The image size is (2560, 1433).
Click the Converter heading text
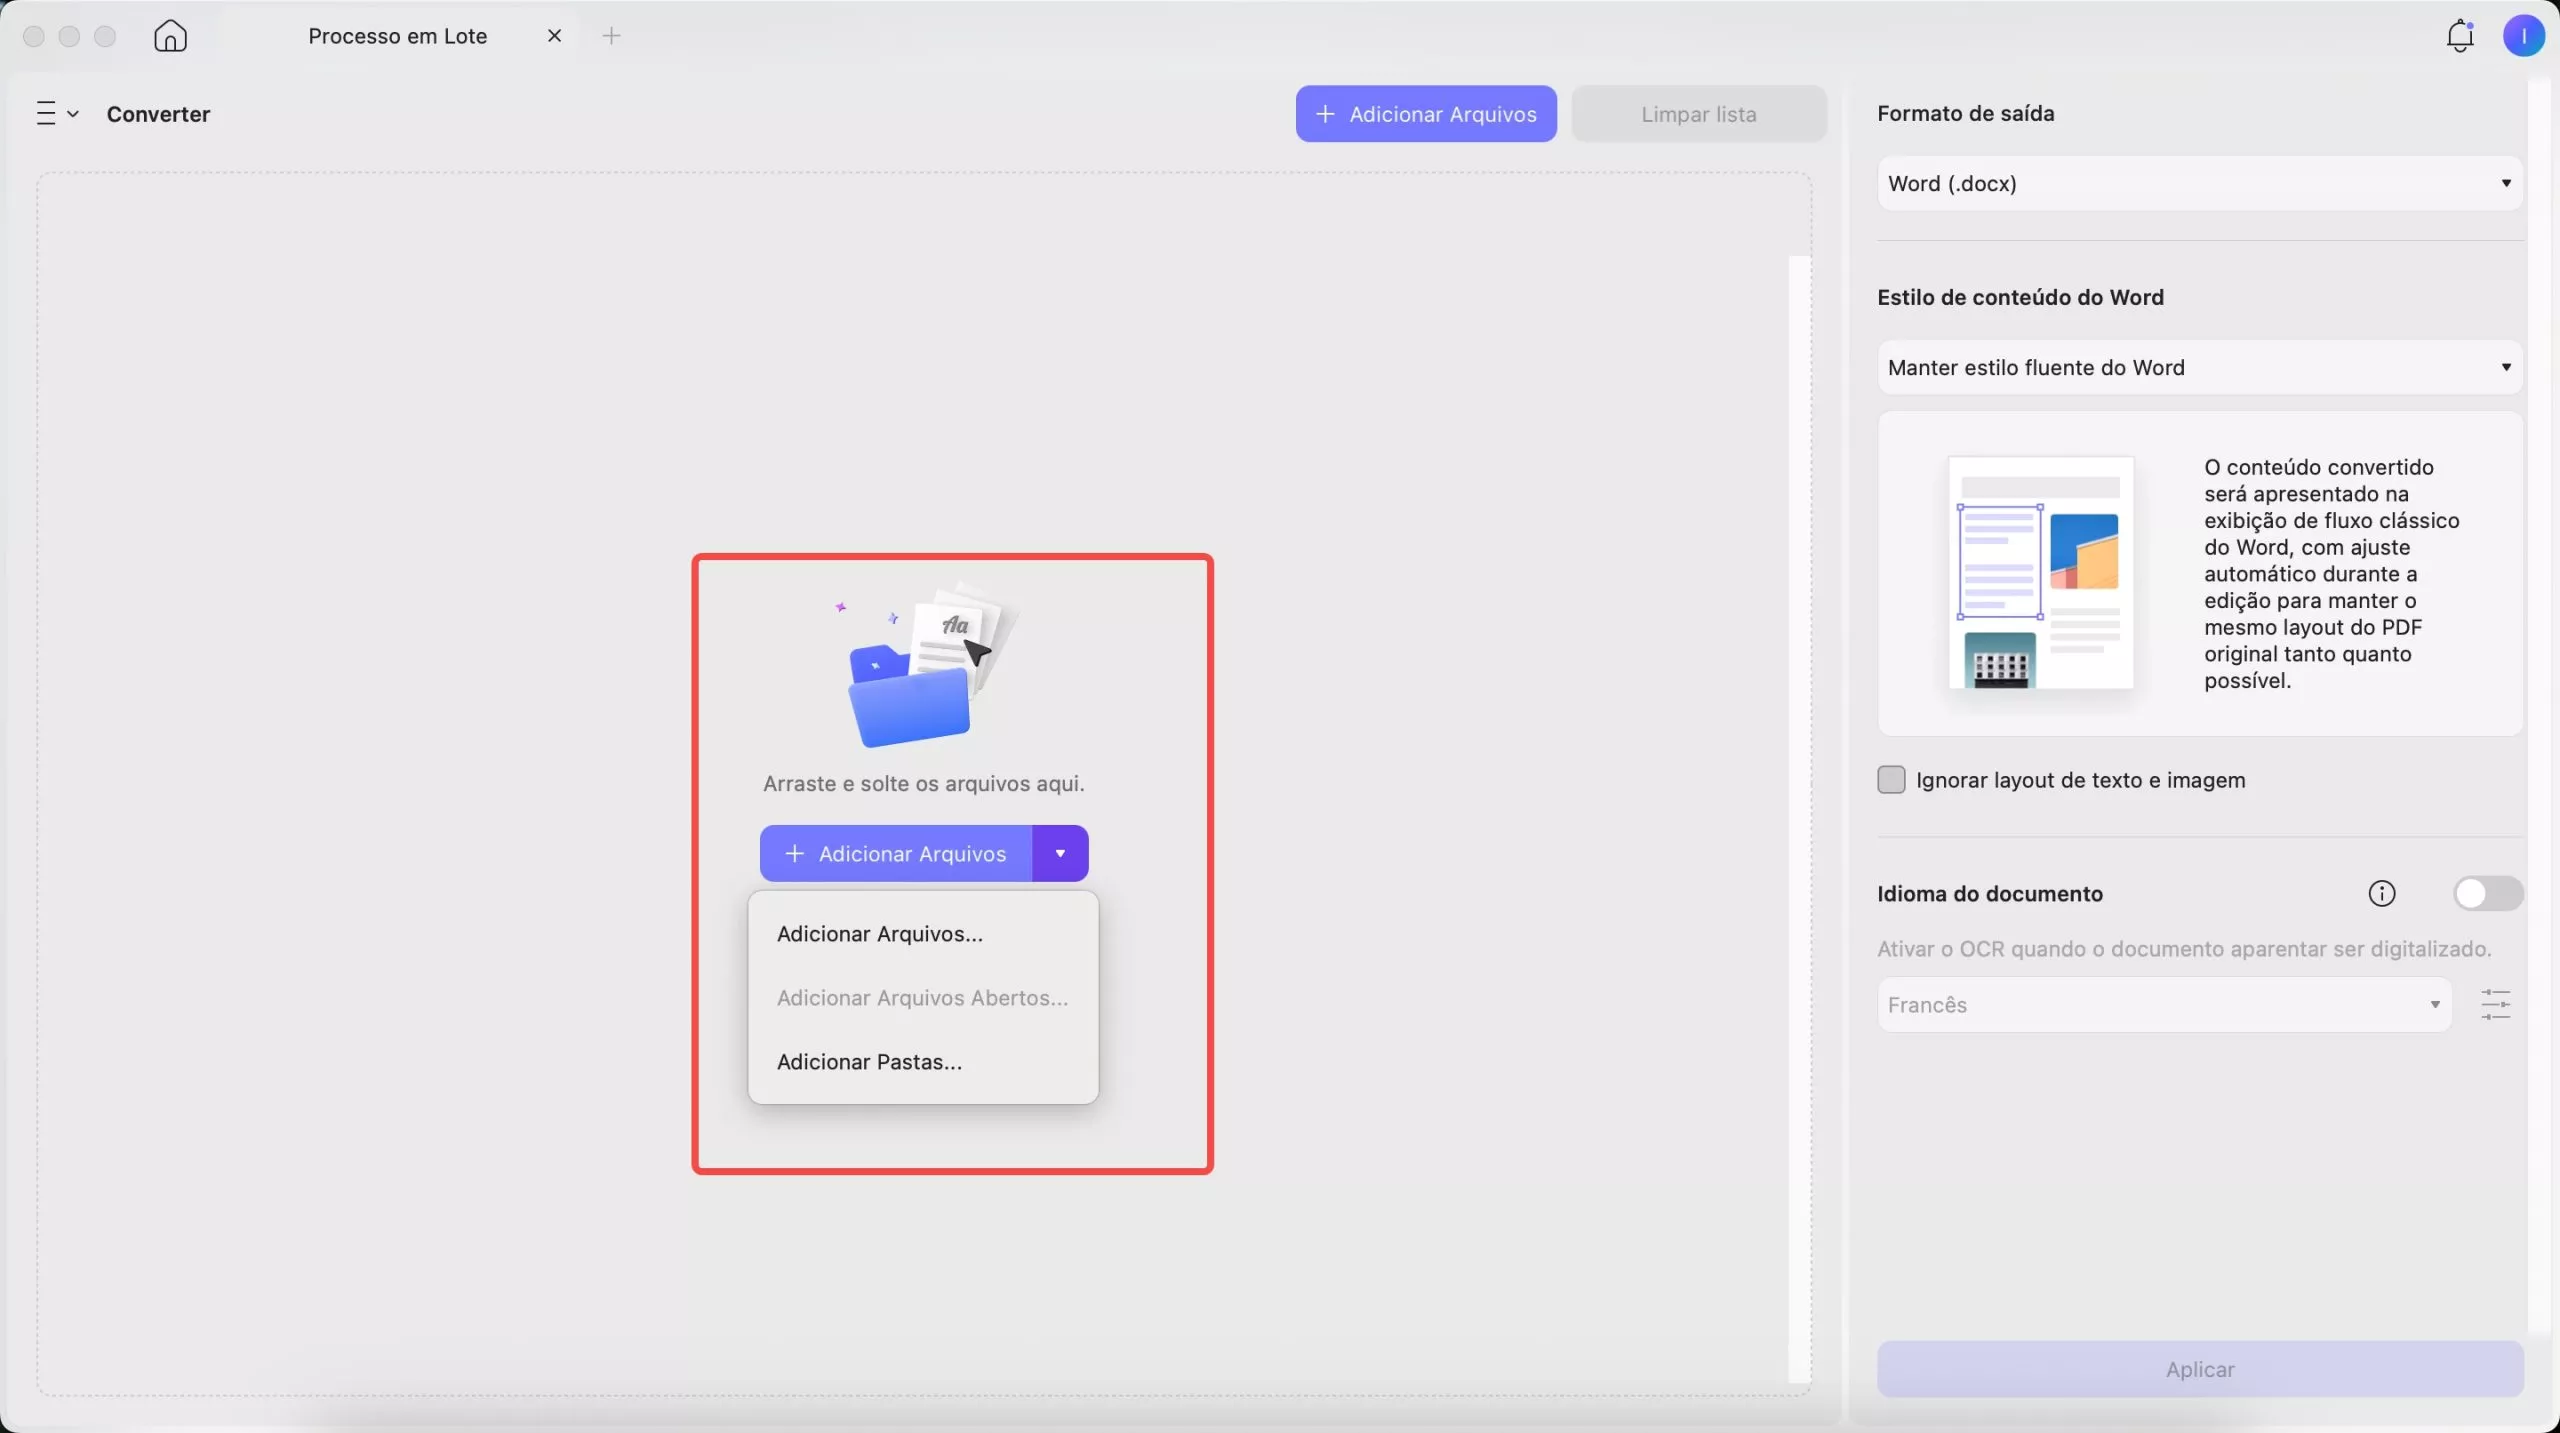(x=158, y=114)
